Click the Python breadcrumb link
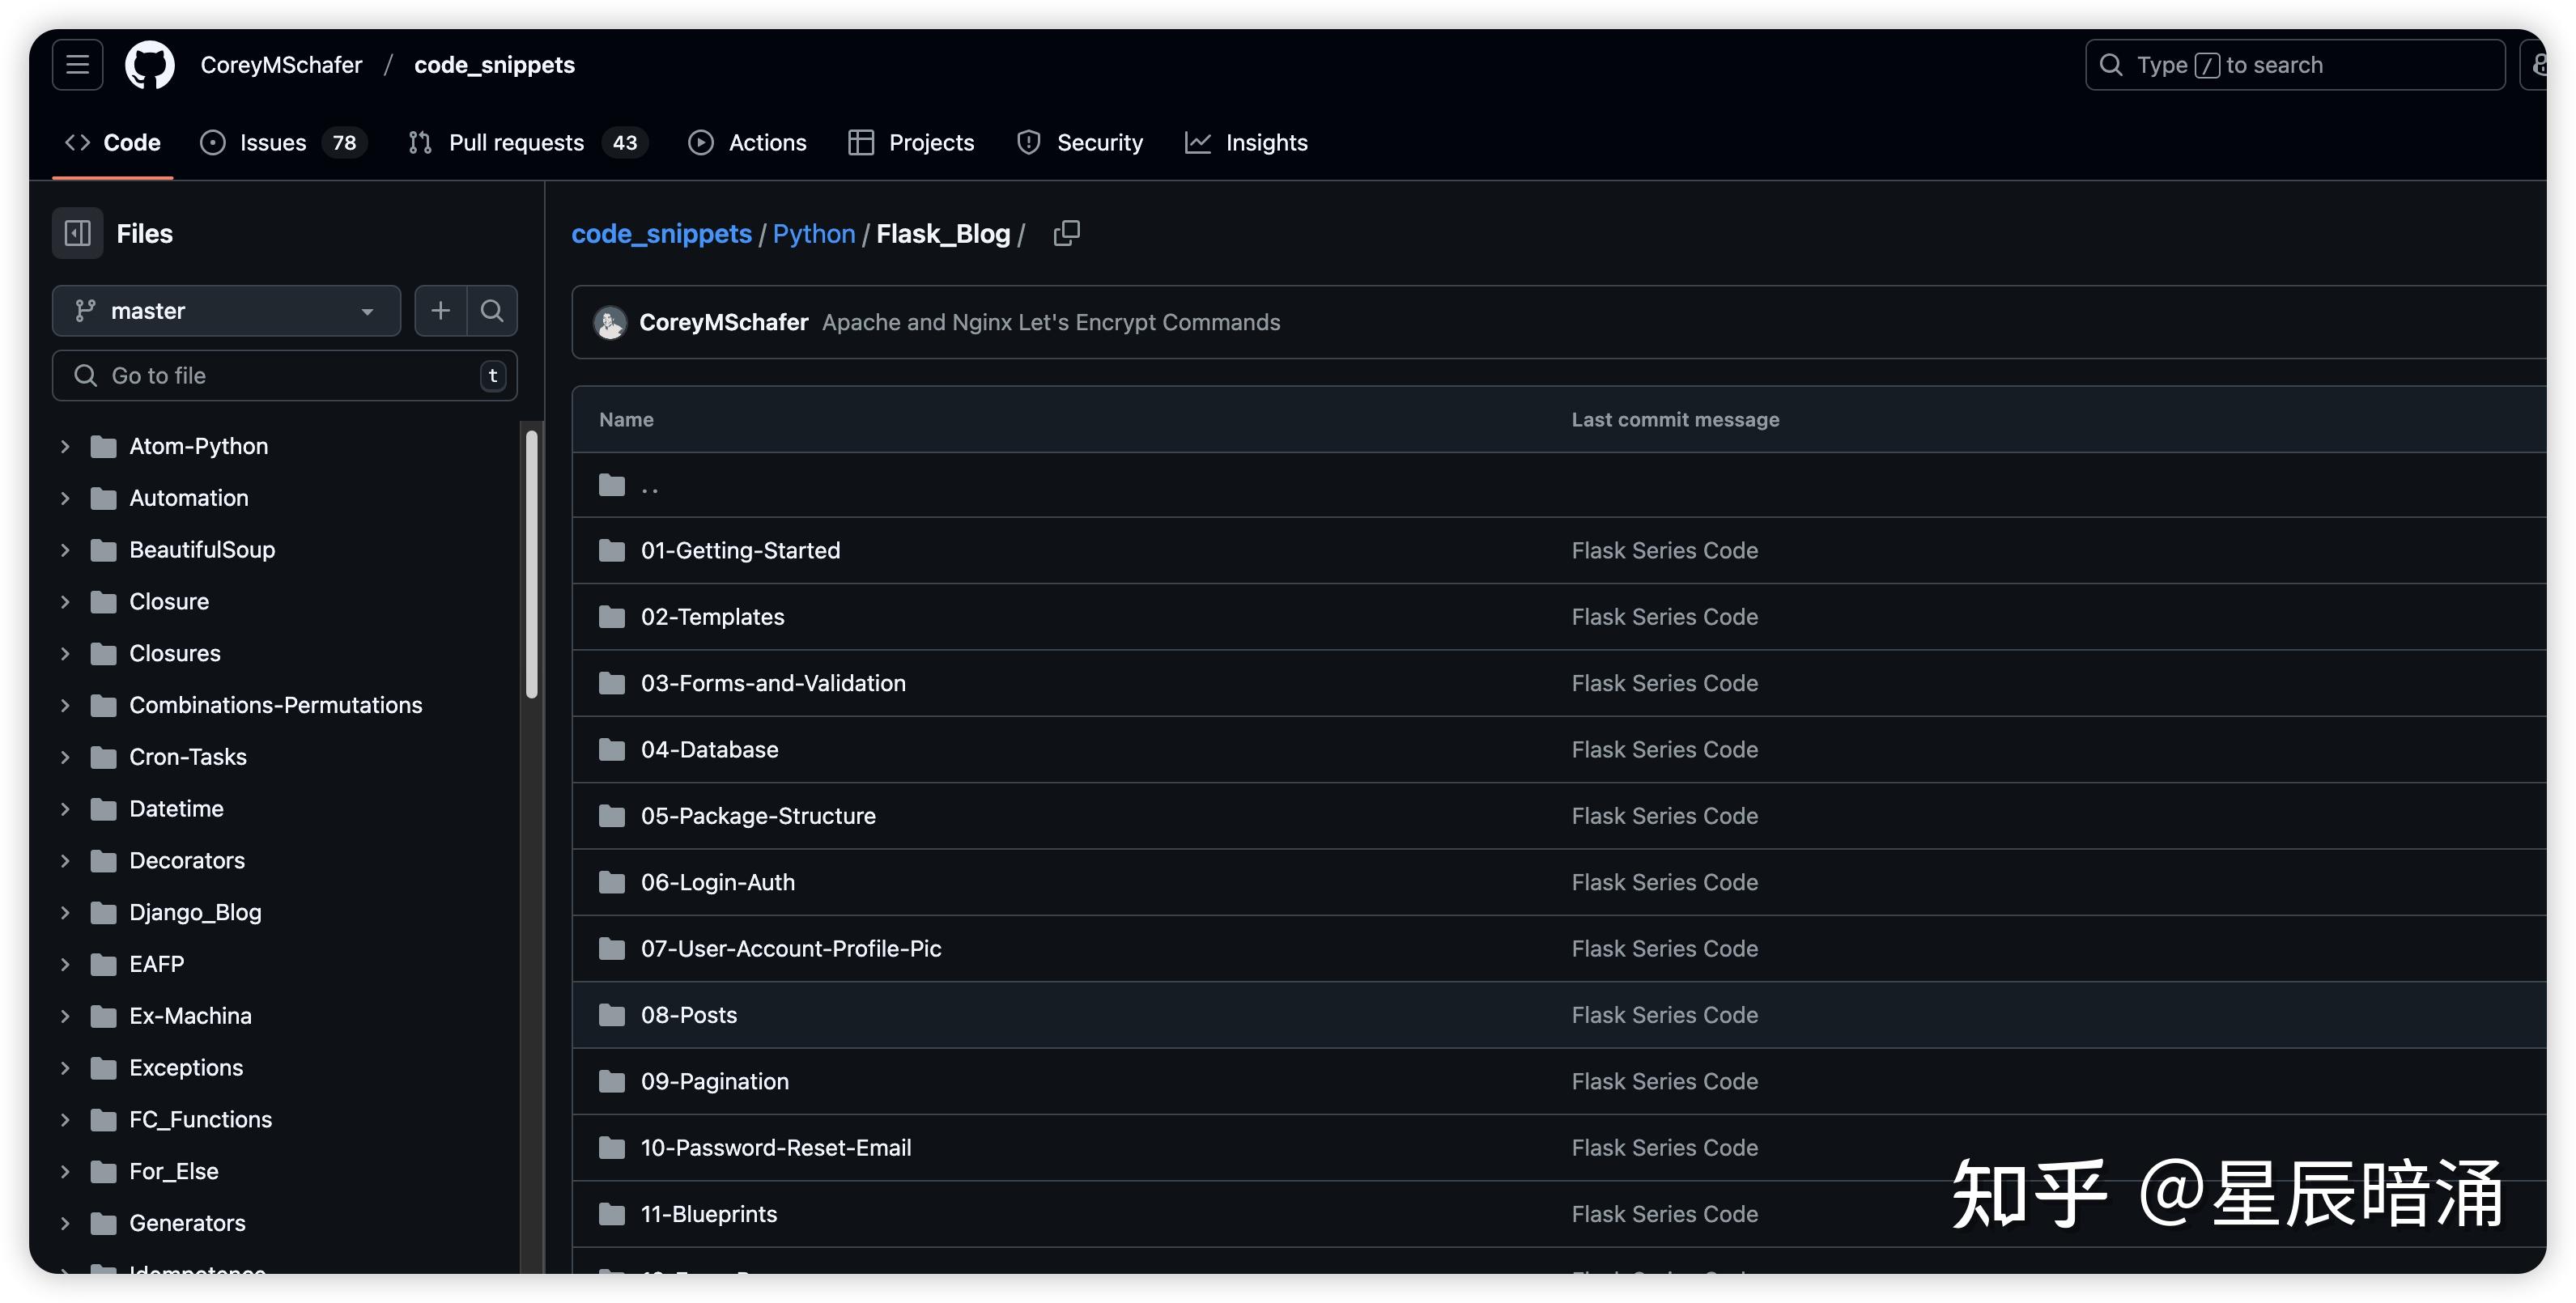The image size is (2576, 1303). pos(813,234)
